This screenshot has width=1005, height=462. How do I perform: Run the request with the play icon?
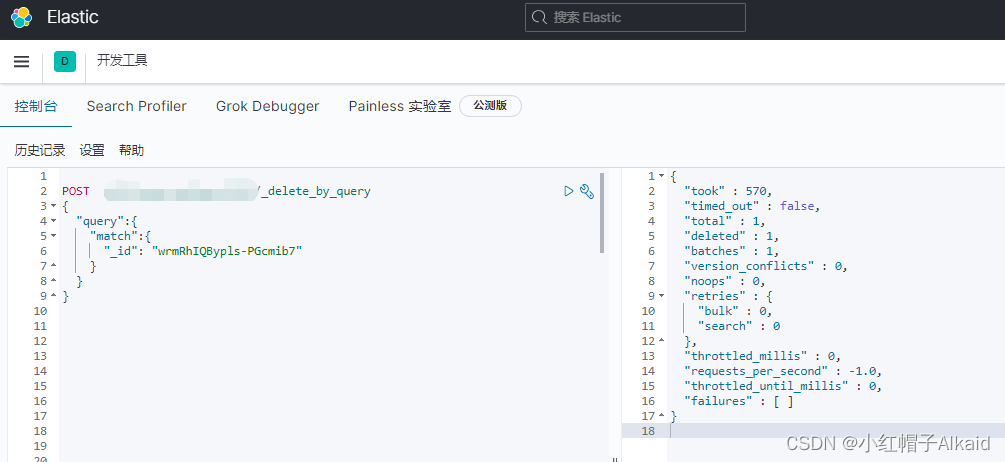(568, 191)
